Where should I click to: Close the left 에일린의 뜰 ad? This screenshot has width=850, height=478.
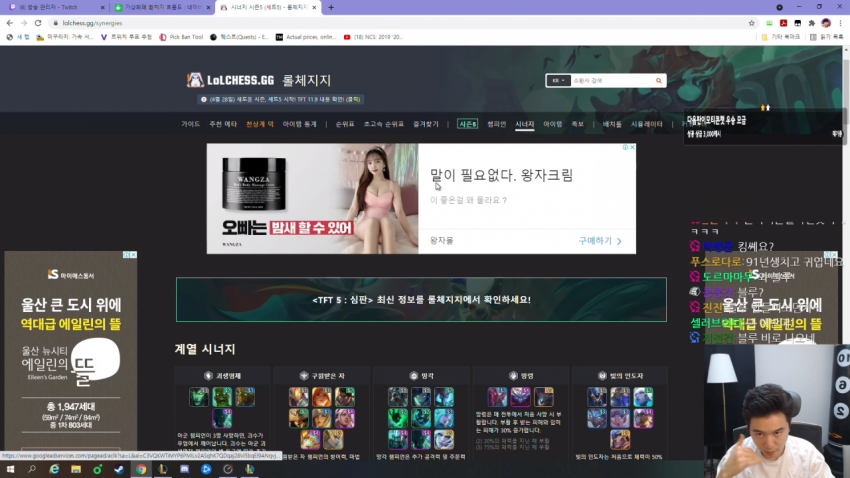pyautogui.click(x=133, y=255)
